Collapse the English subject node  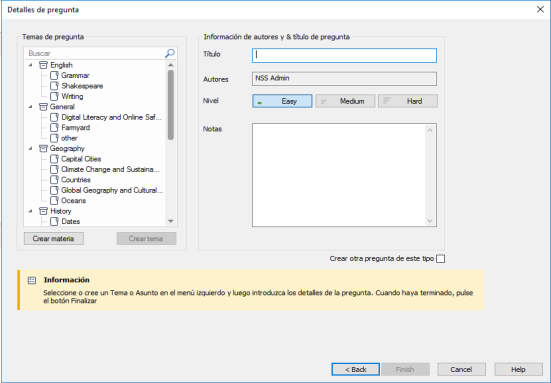[31, 65]
